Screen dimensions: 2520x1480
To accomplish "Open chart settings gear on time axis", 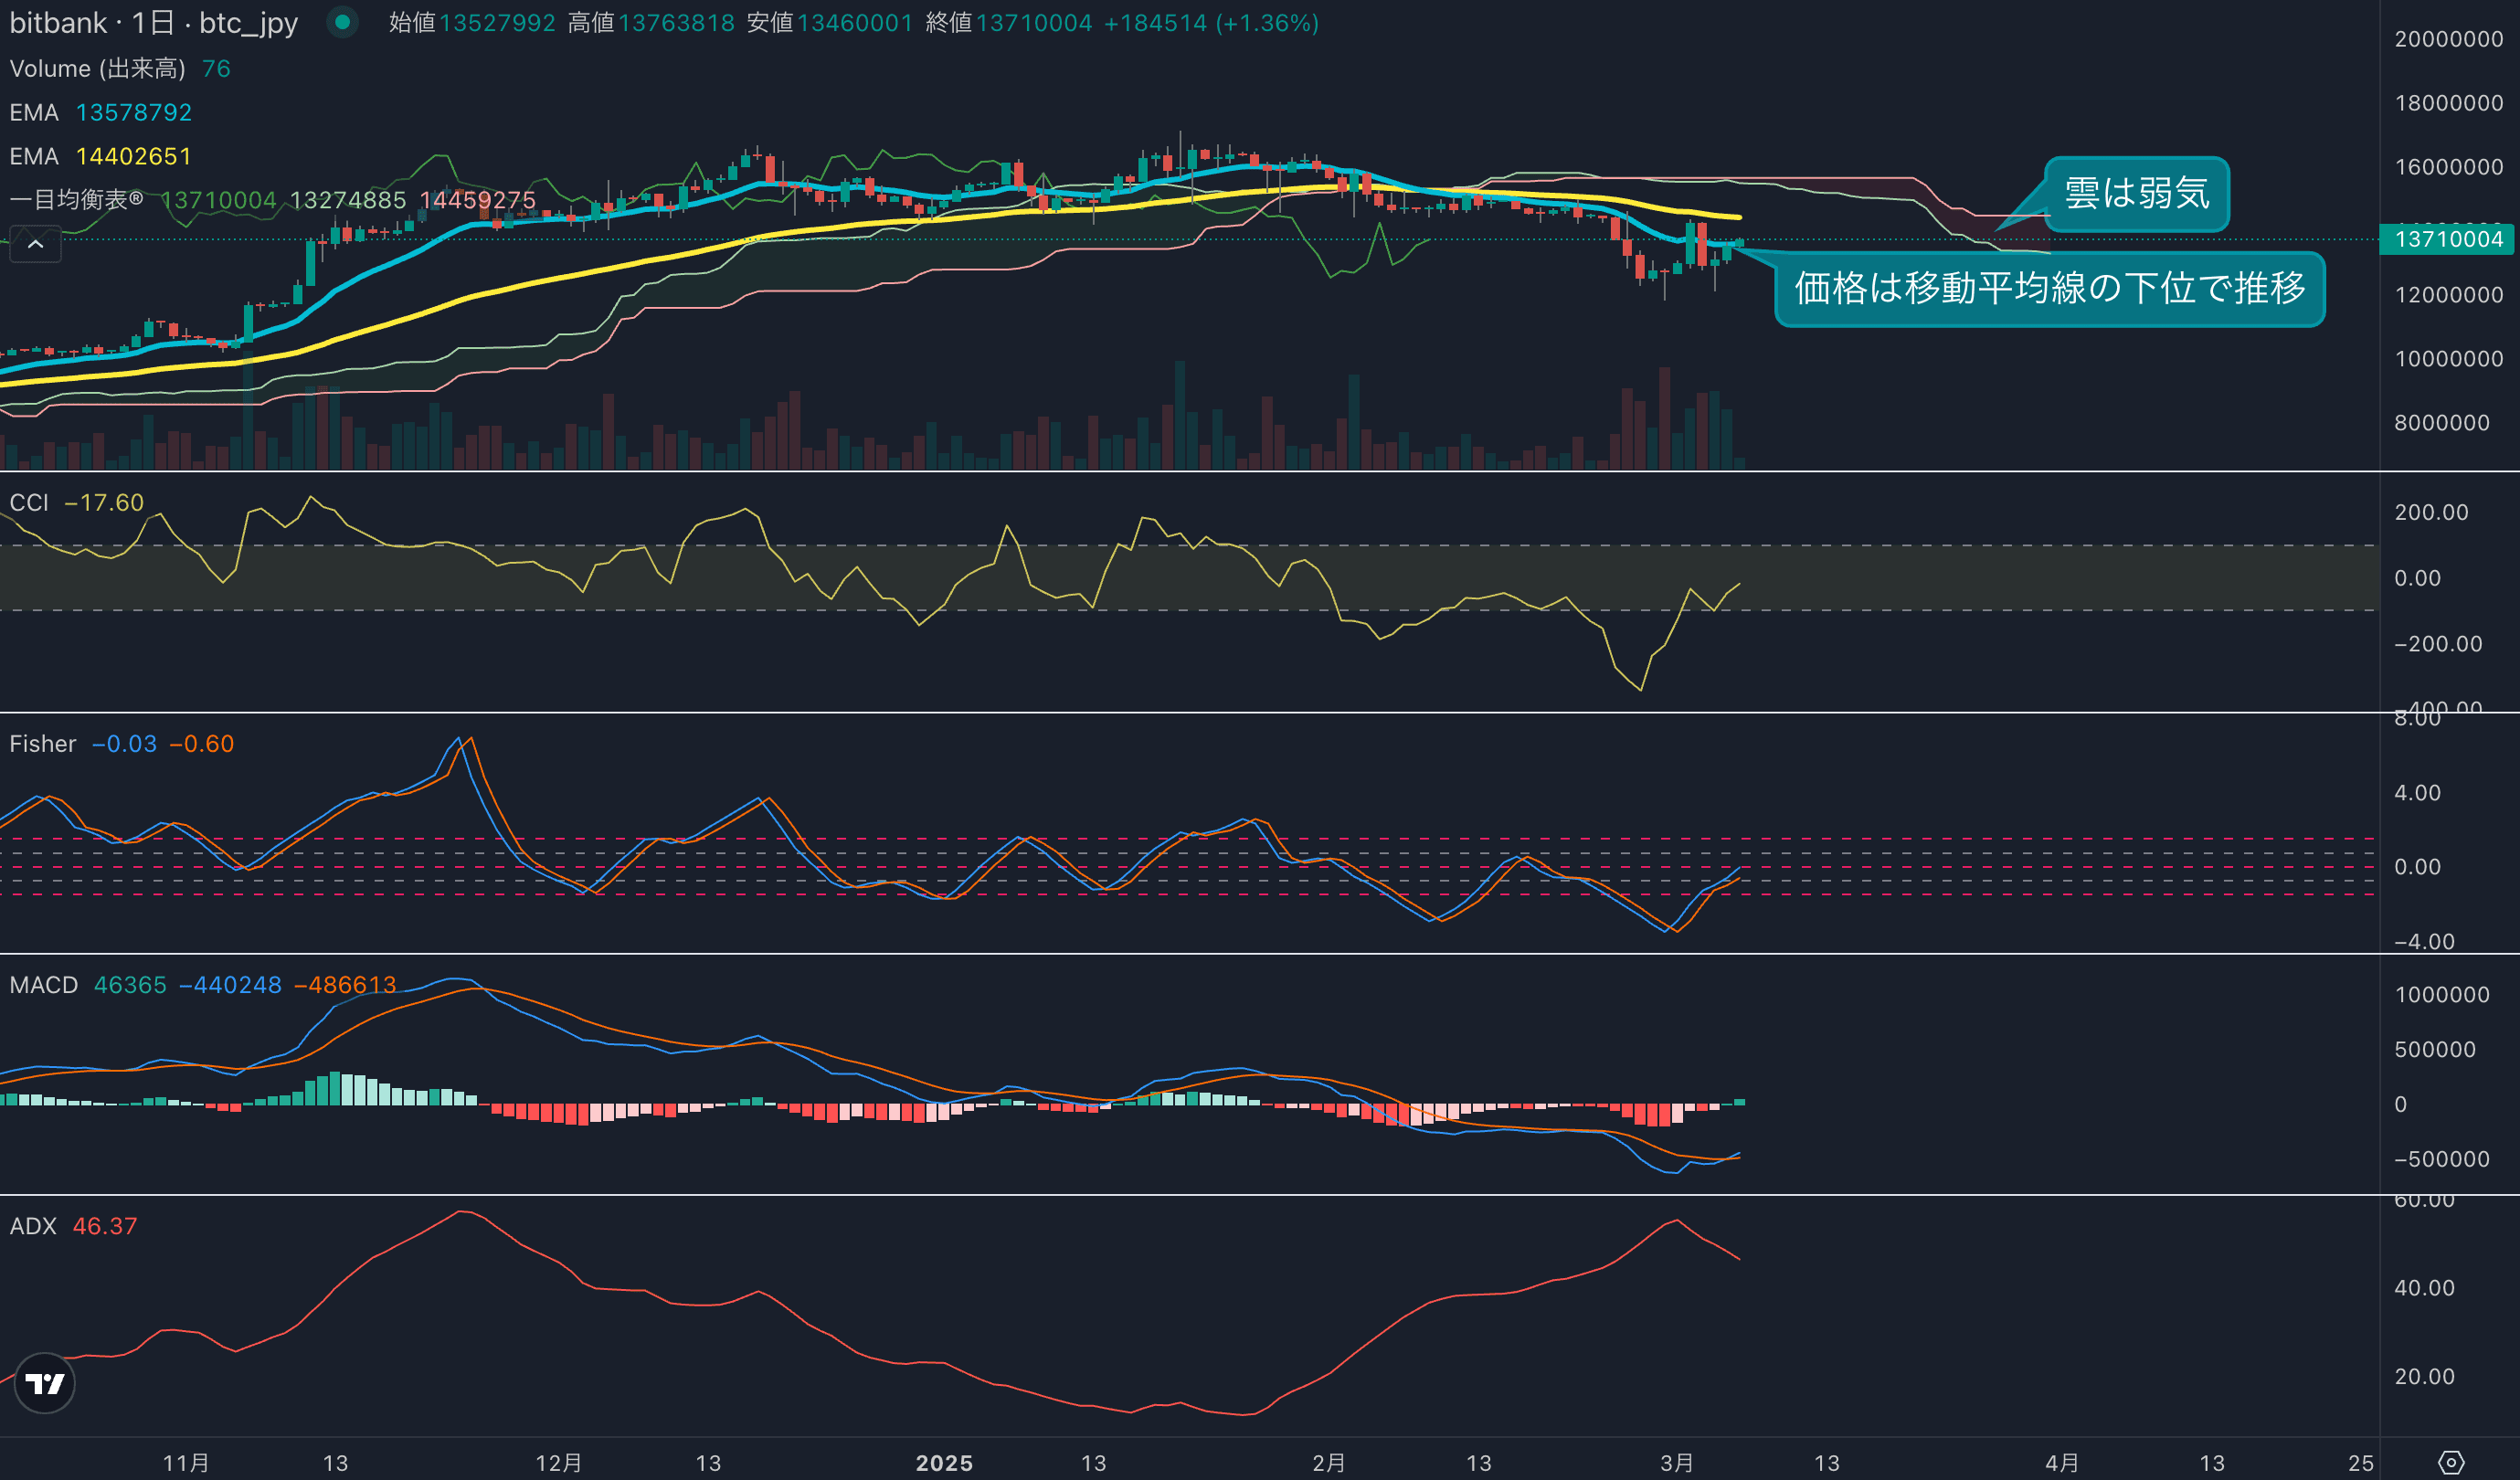I will [2451, 1462].
